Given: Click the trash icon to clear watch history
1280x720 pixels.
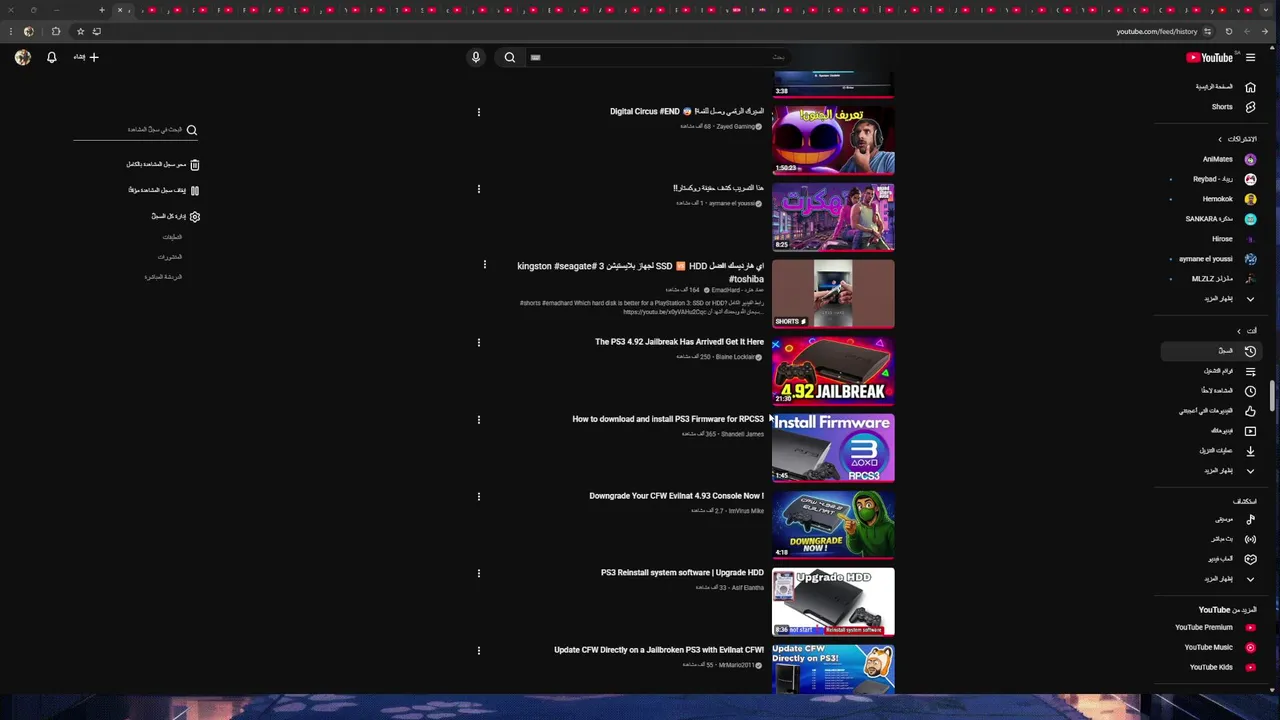Looking at the screenshot, I should click(195, 164).
